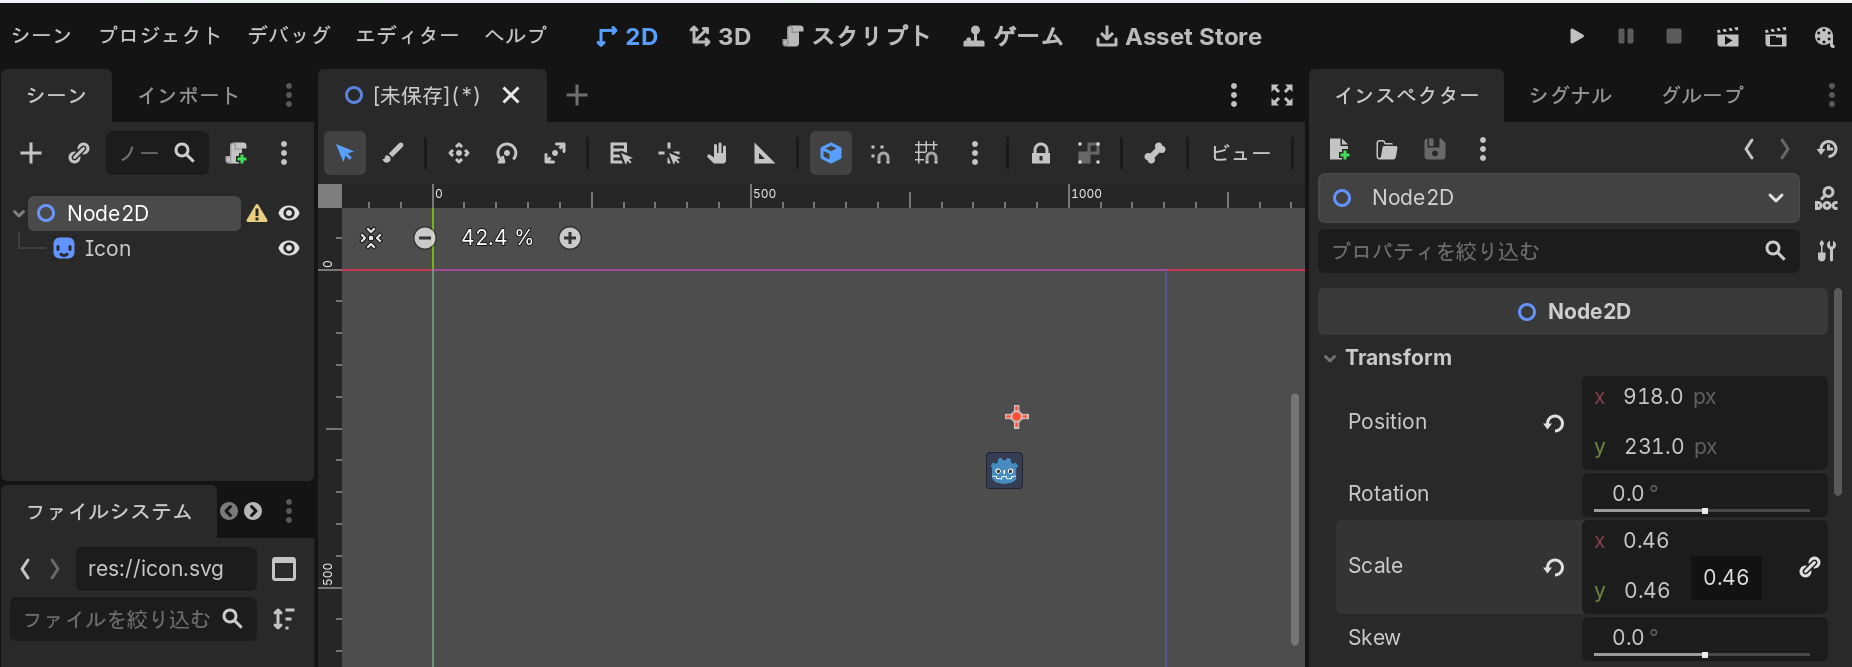The height and width of the screenshot is (667, 1852).
Task: Zoom in with the plus button
Action: (x=570, y=238)
